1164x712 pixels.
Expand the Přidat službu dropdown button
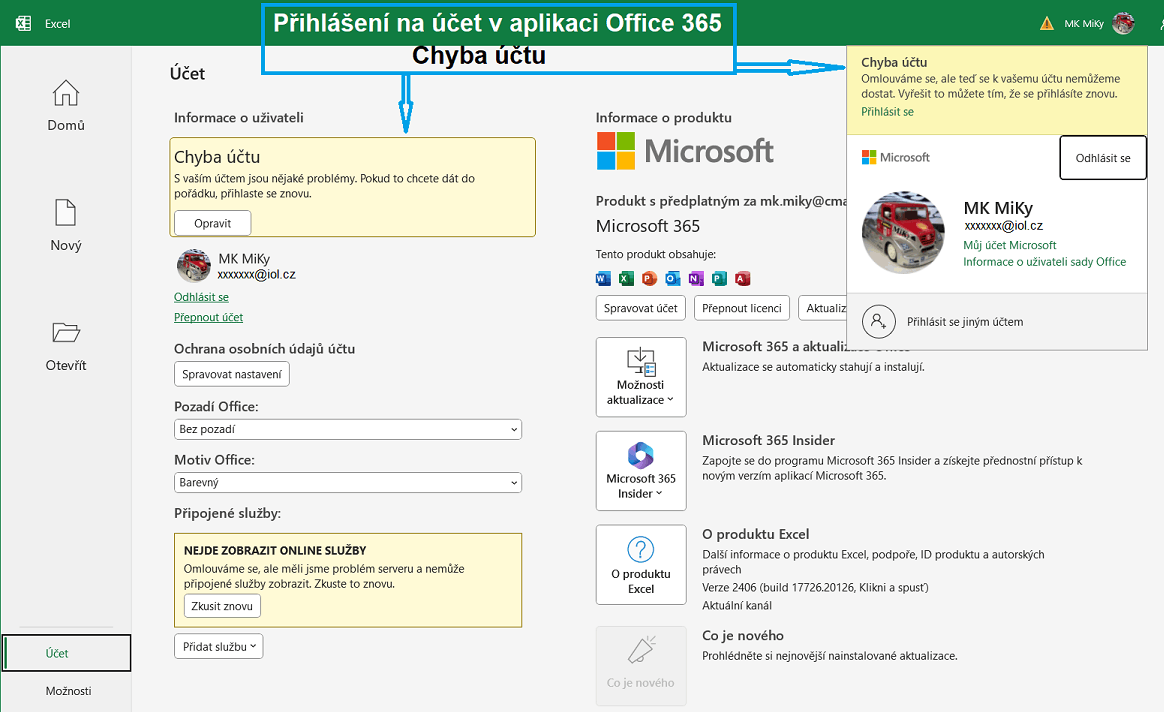point(219,647)
